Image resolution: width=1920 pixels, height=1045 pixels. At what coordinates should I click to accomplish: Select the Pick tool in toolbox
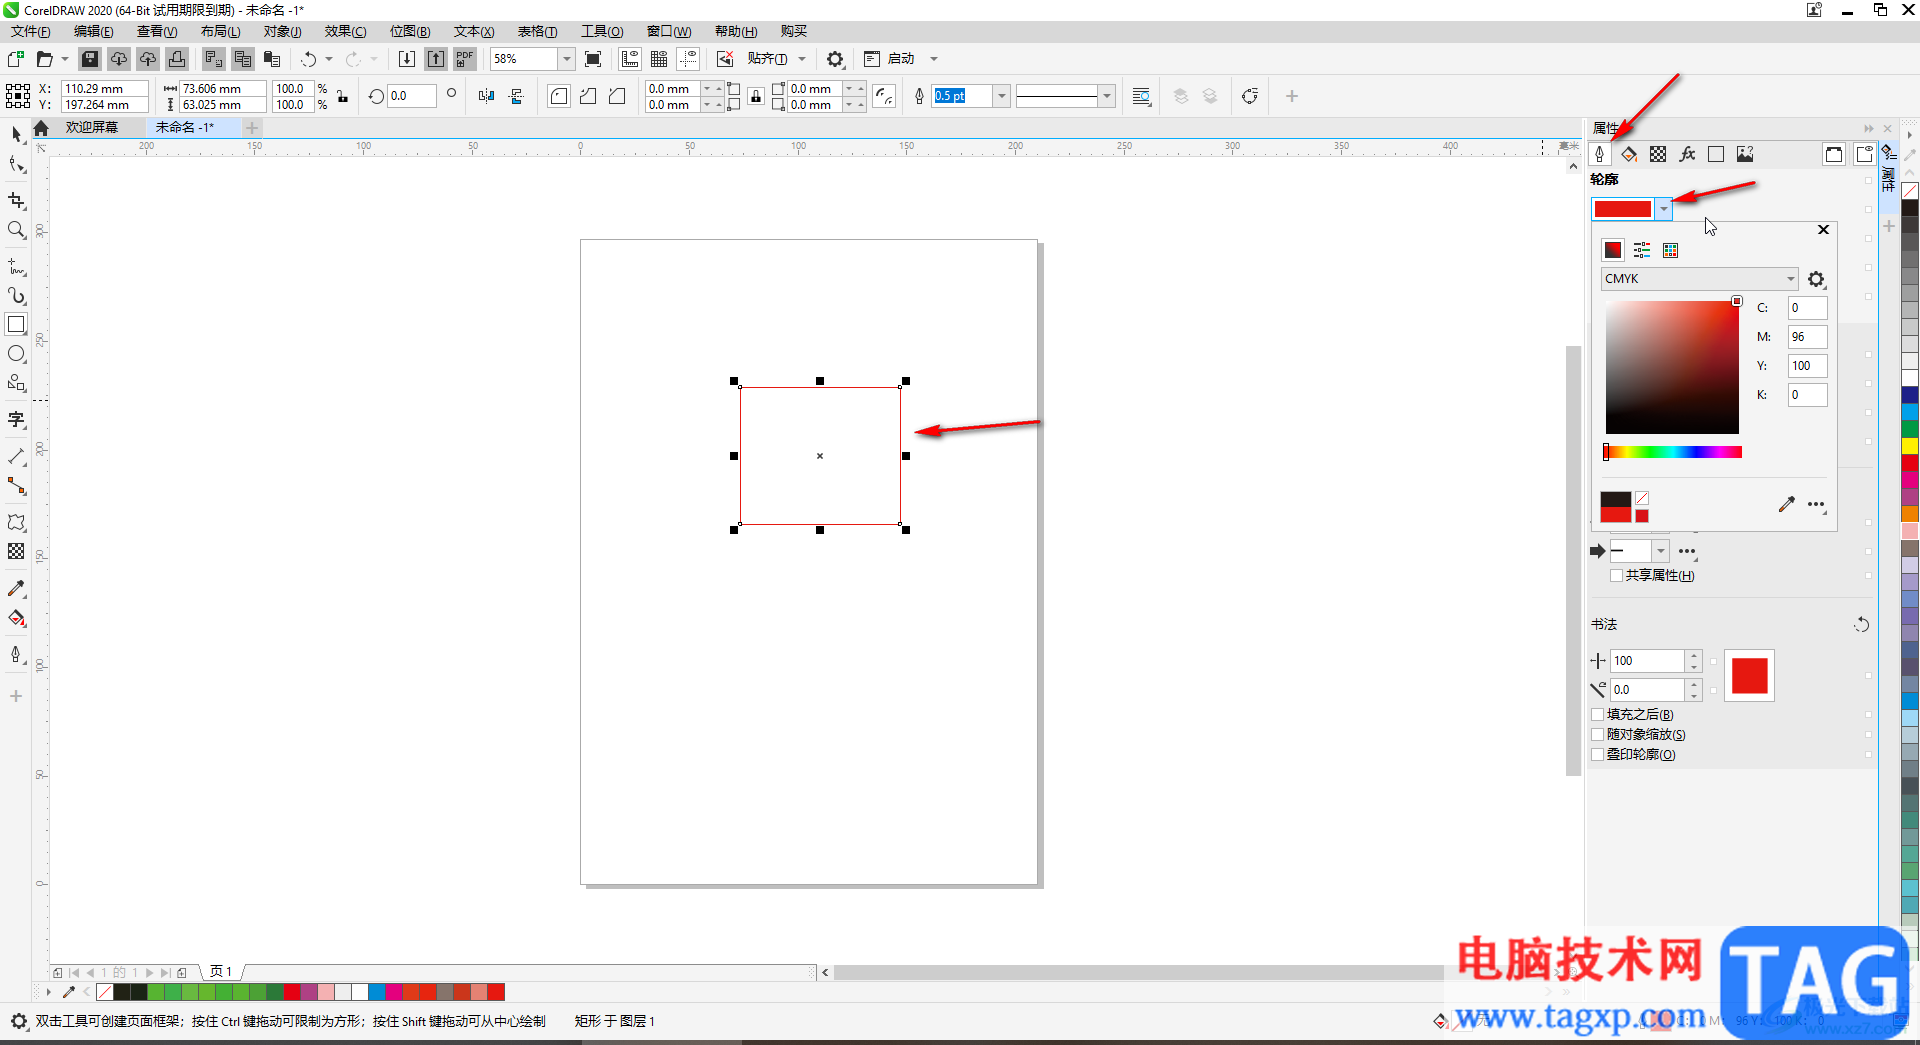coord(16,133)
